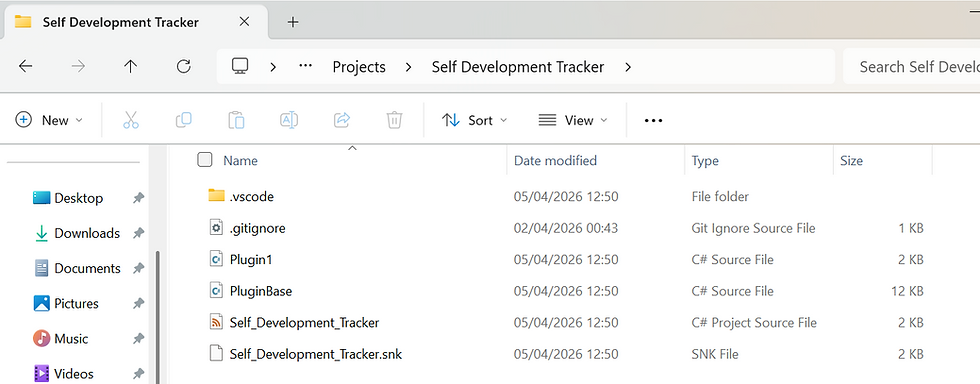Sort by the Date modified column header
The height and width of the screenshot is (384, 980).
point(555,161)
